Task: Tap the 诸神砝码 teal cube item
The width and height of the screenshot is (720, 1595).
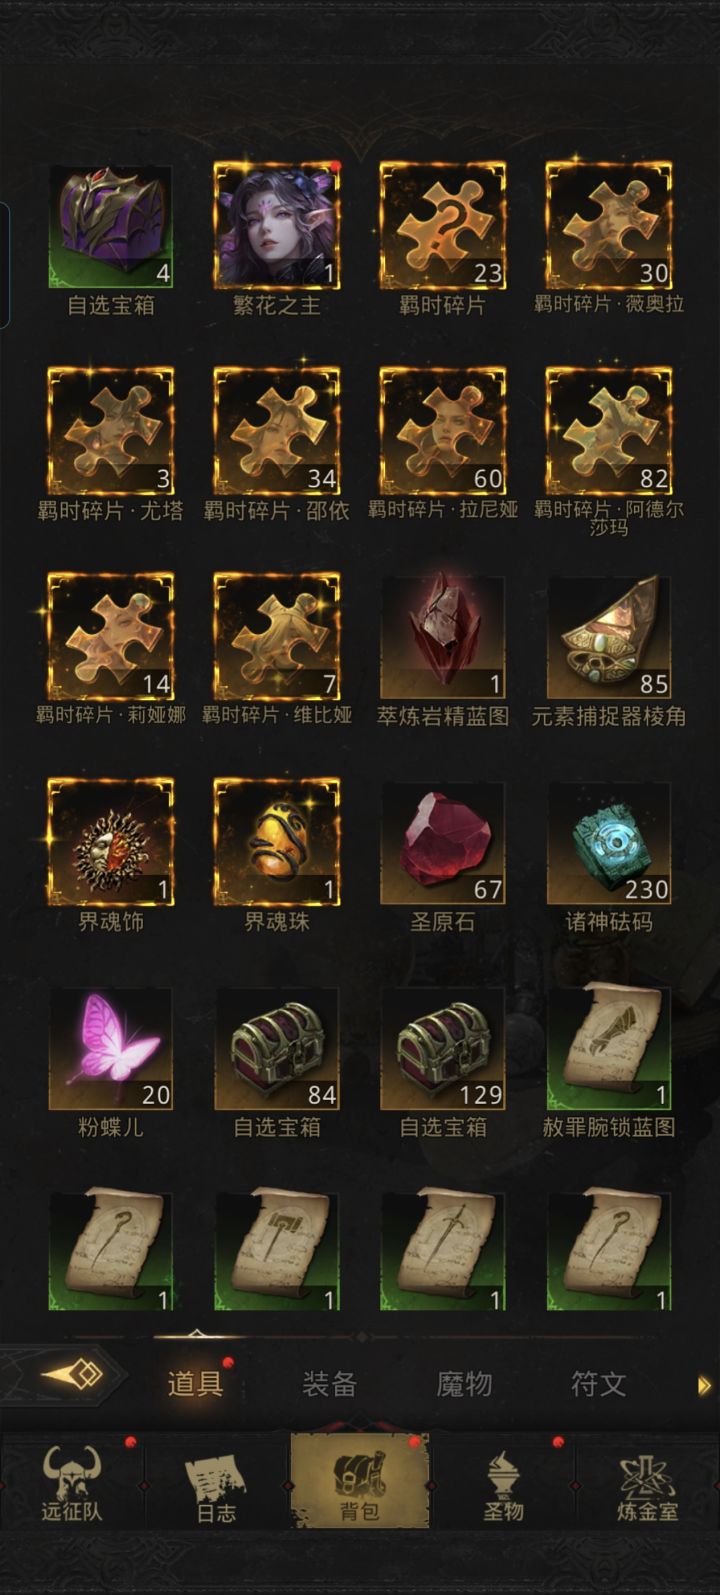Action: click(x=609, y=843)
